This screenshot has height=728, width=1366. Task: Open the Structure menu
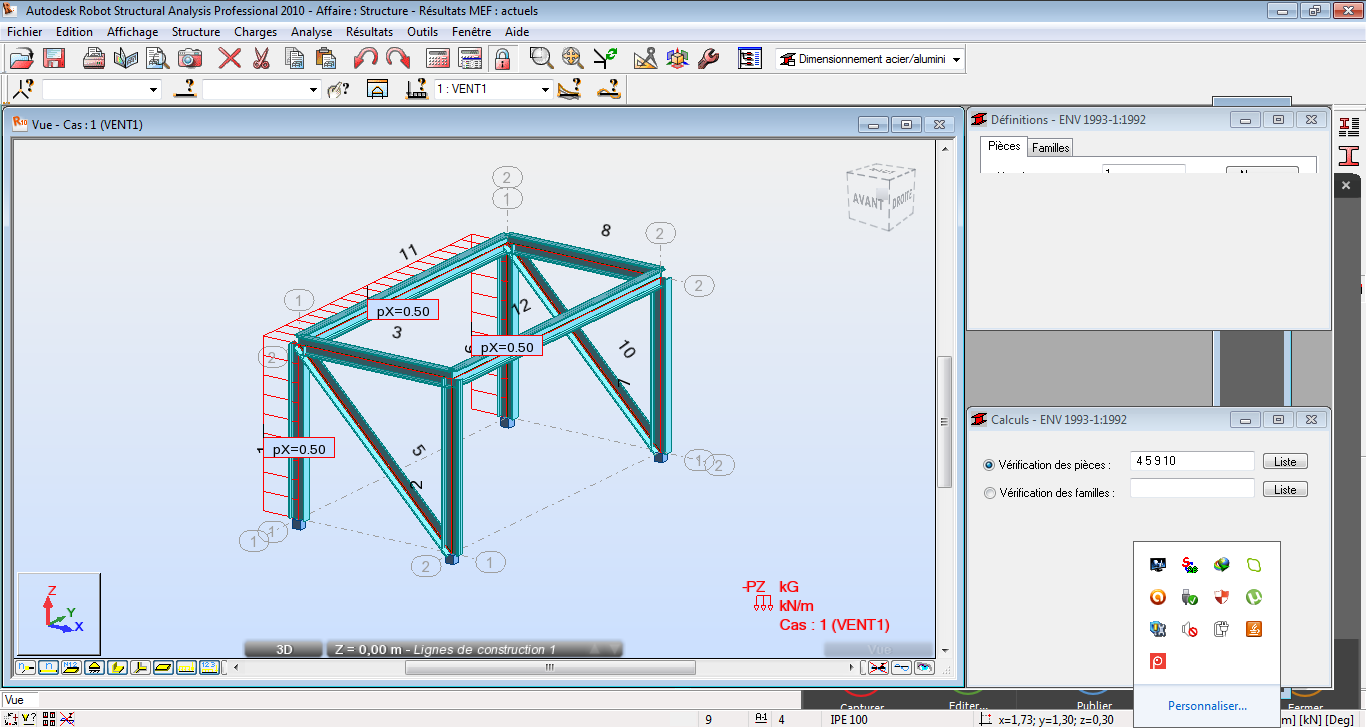click(196, 32)
